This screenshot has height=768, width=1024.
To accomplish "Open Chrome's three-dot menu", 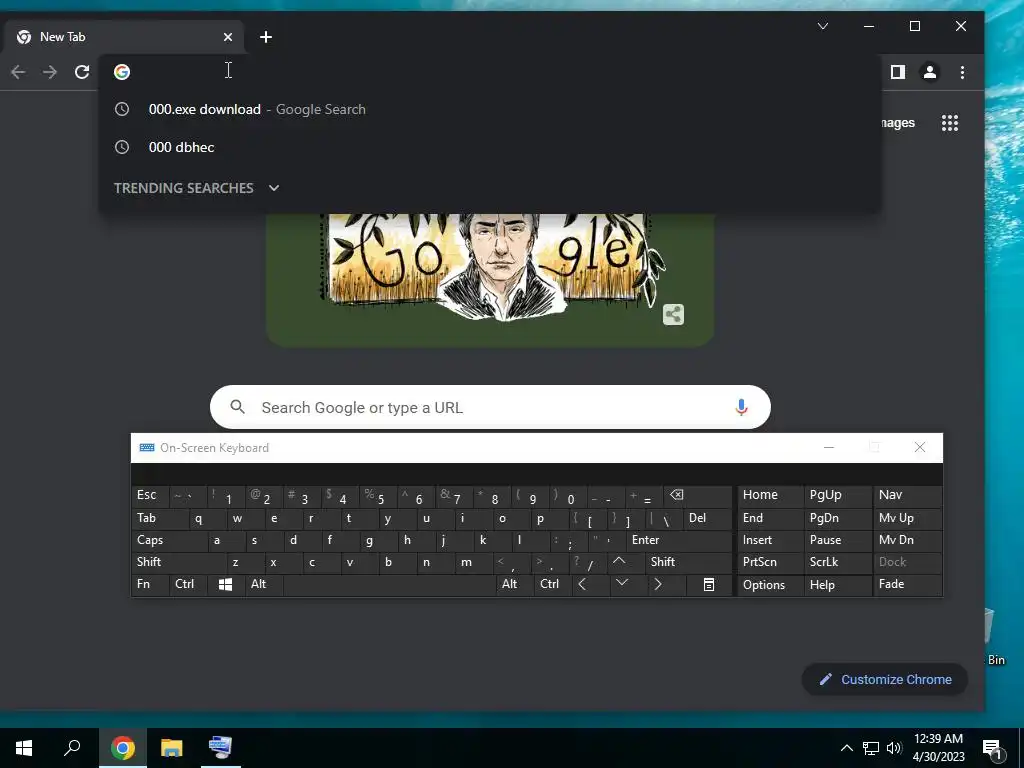I will pos(962,72).
